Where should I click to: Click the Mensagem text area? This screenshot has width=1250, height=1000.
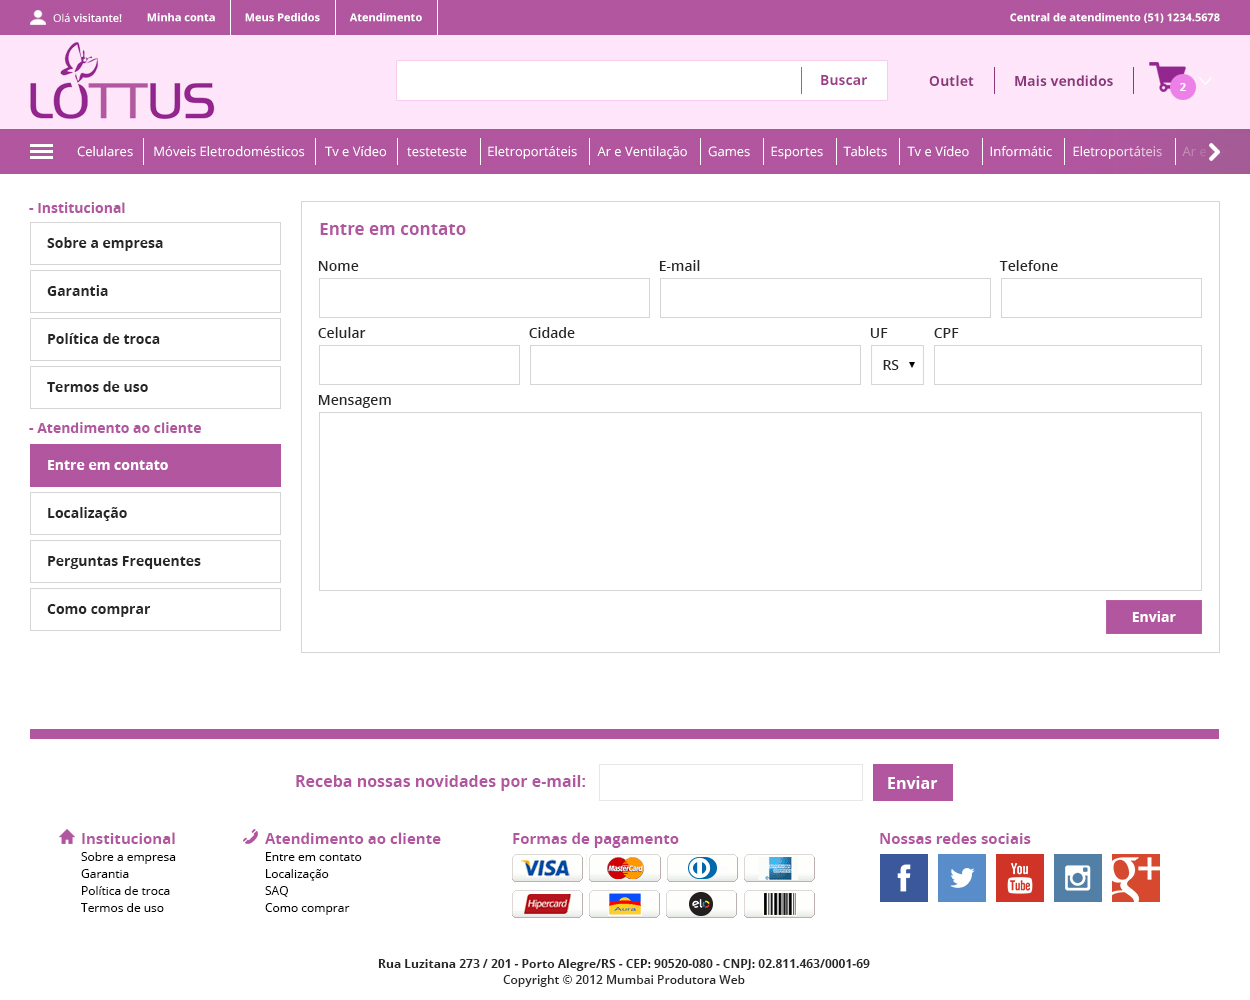tap(760, 501)
